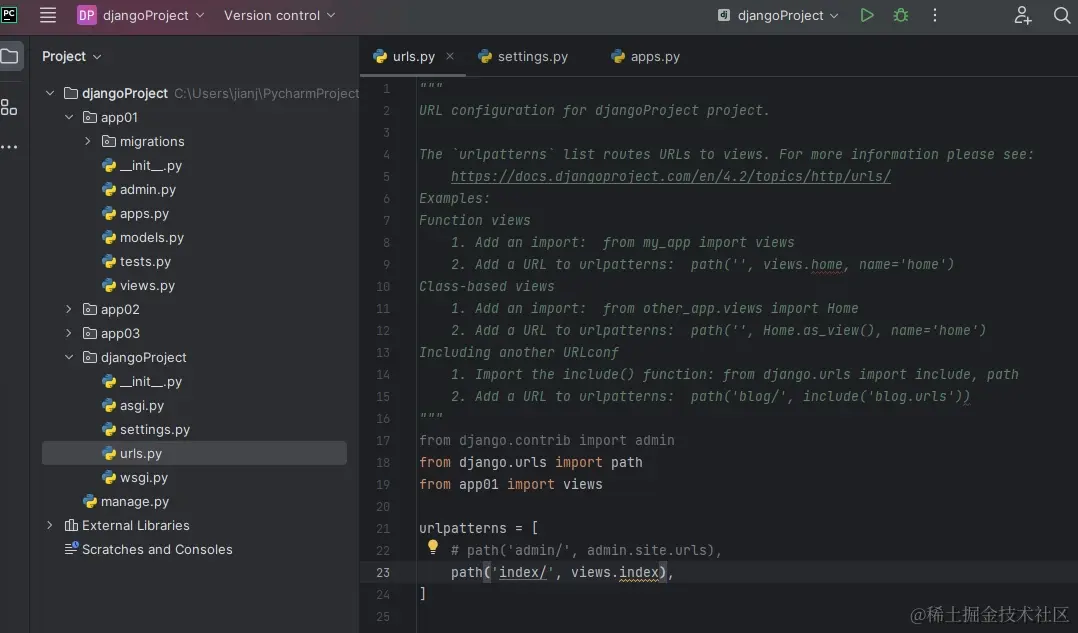
Task: Expand the app02 folder
Action: (69, 309)
